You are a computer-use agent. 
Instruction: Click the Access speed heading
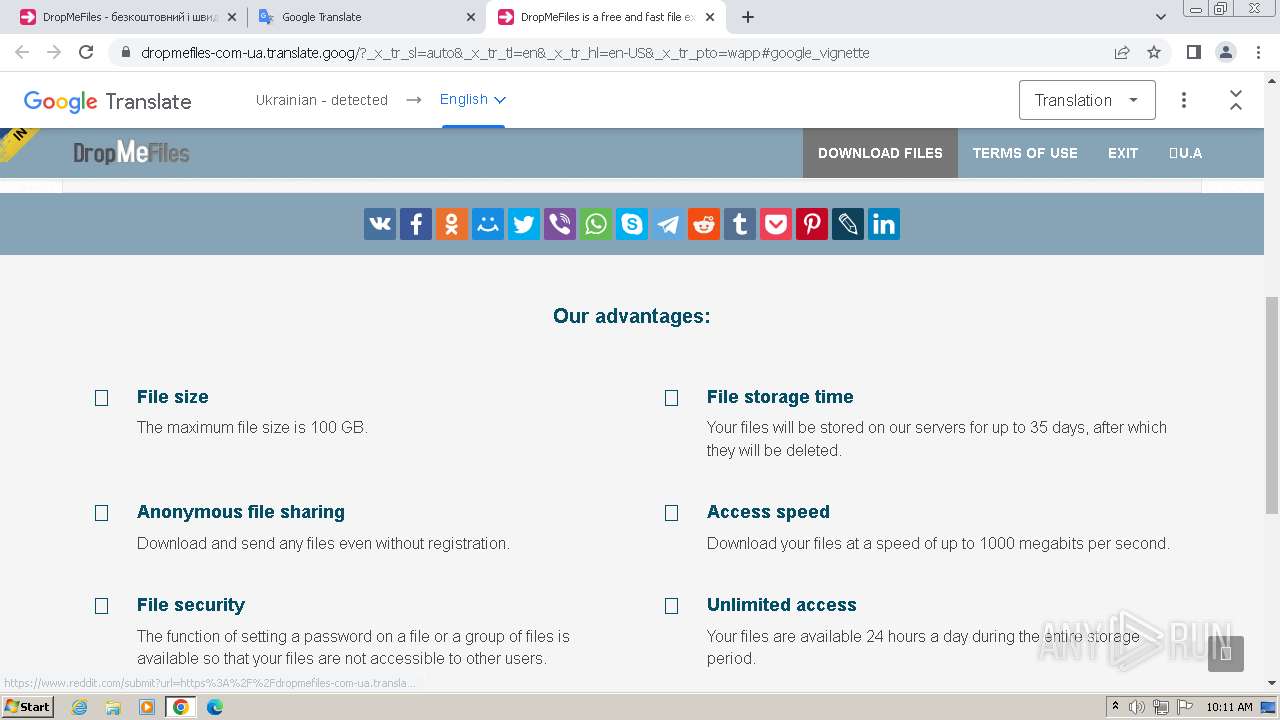(x=768, y=512)
